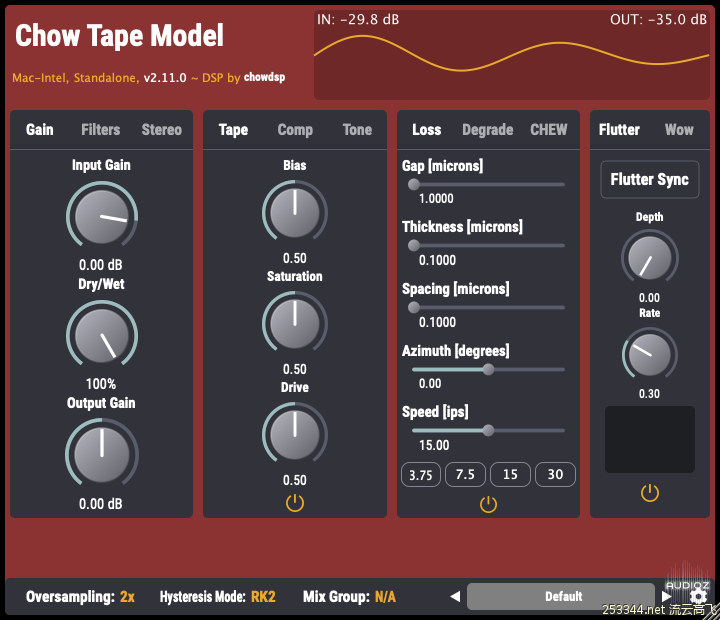Set tape speed to 30 ips
Image resolution: width=720 pixels, height=620 pixels.
click(x=555, y=474)
